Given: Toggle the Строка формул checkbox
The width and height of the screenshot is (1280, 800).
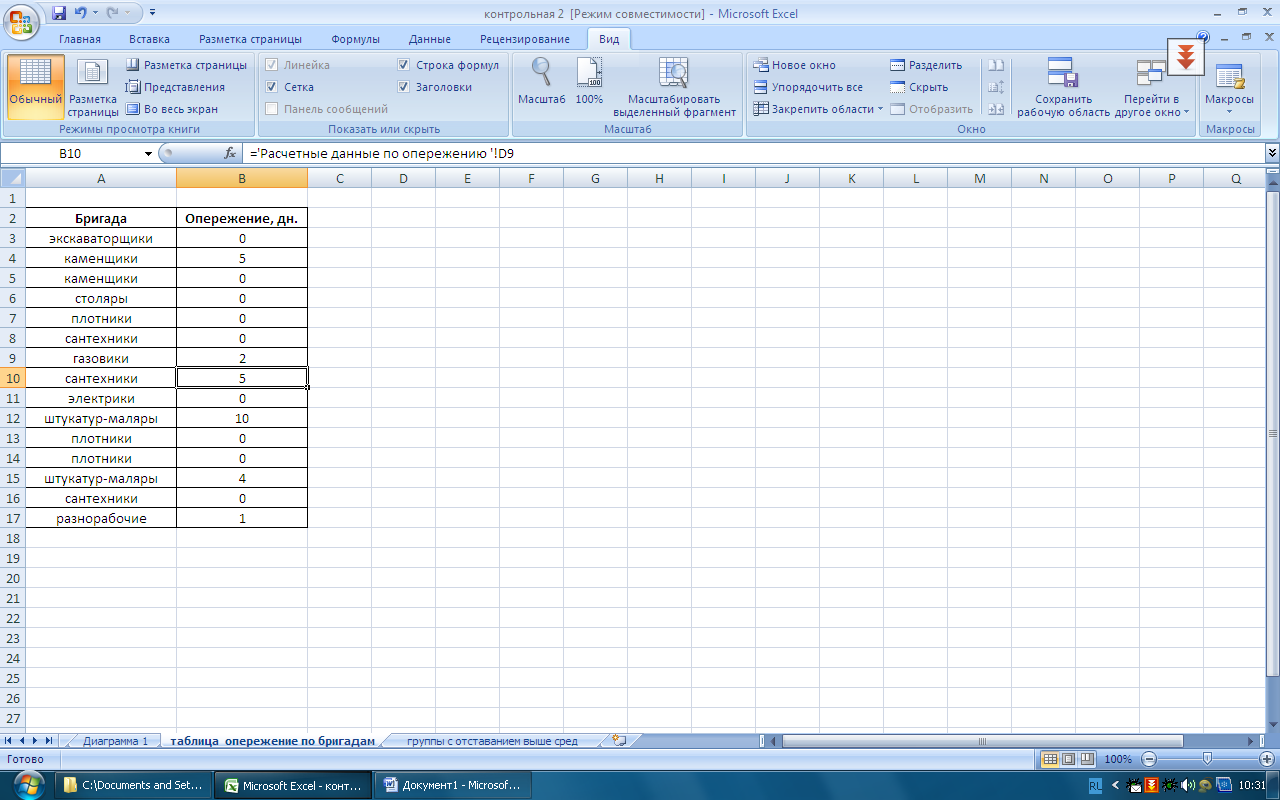Looking at the screenshot, I should tap(403, 65).
